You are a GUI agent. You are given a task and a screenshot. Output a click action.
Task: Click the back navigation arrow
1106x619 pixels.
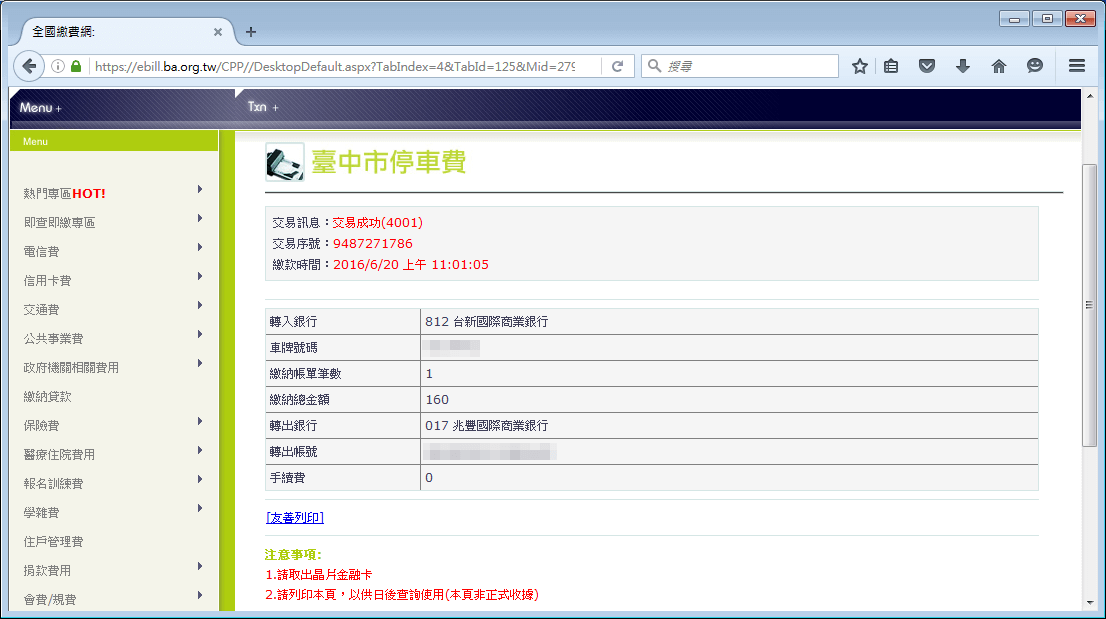(x=28, y=65)
